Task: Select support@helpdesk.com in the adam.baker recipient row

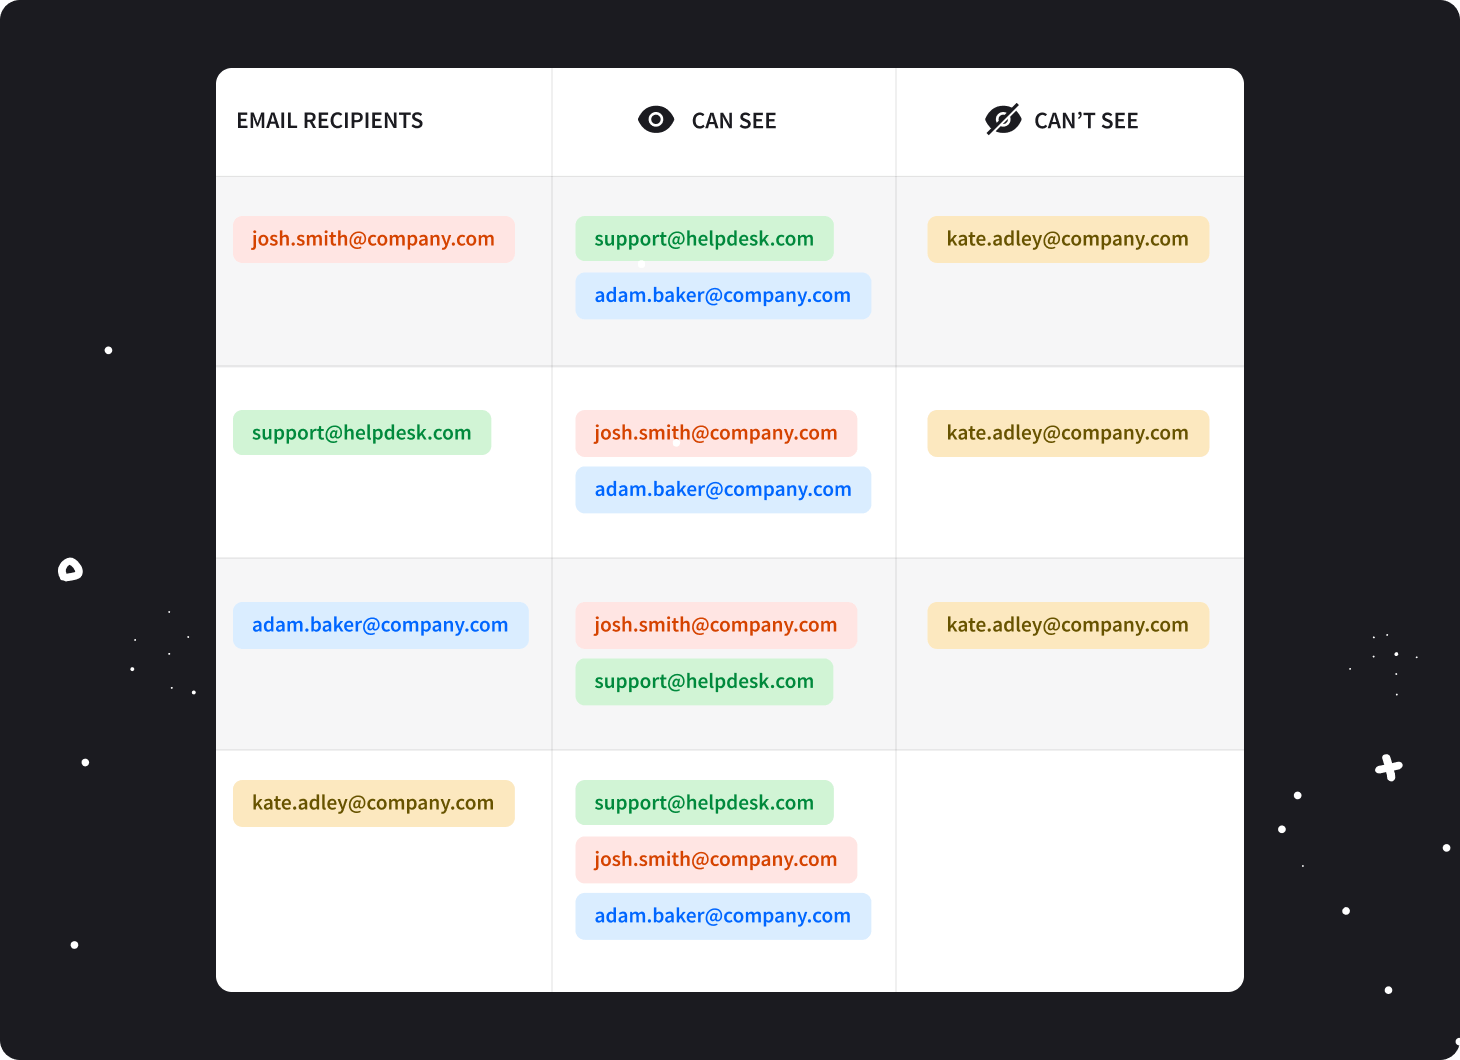Action: 704,682
